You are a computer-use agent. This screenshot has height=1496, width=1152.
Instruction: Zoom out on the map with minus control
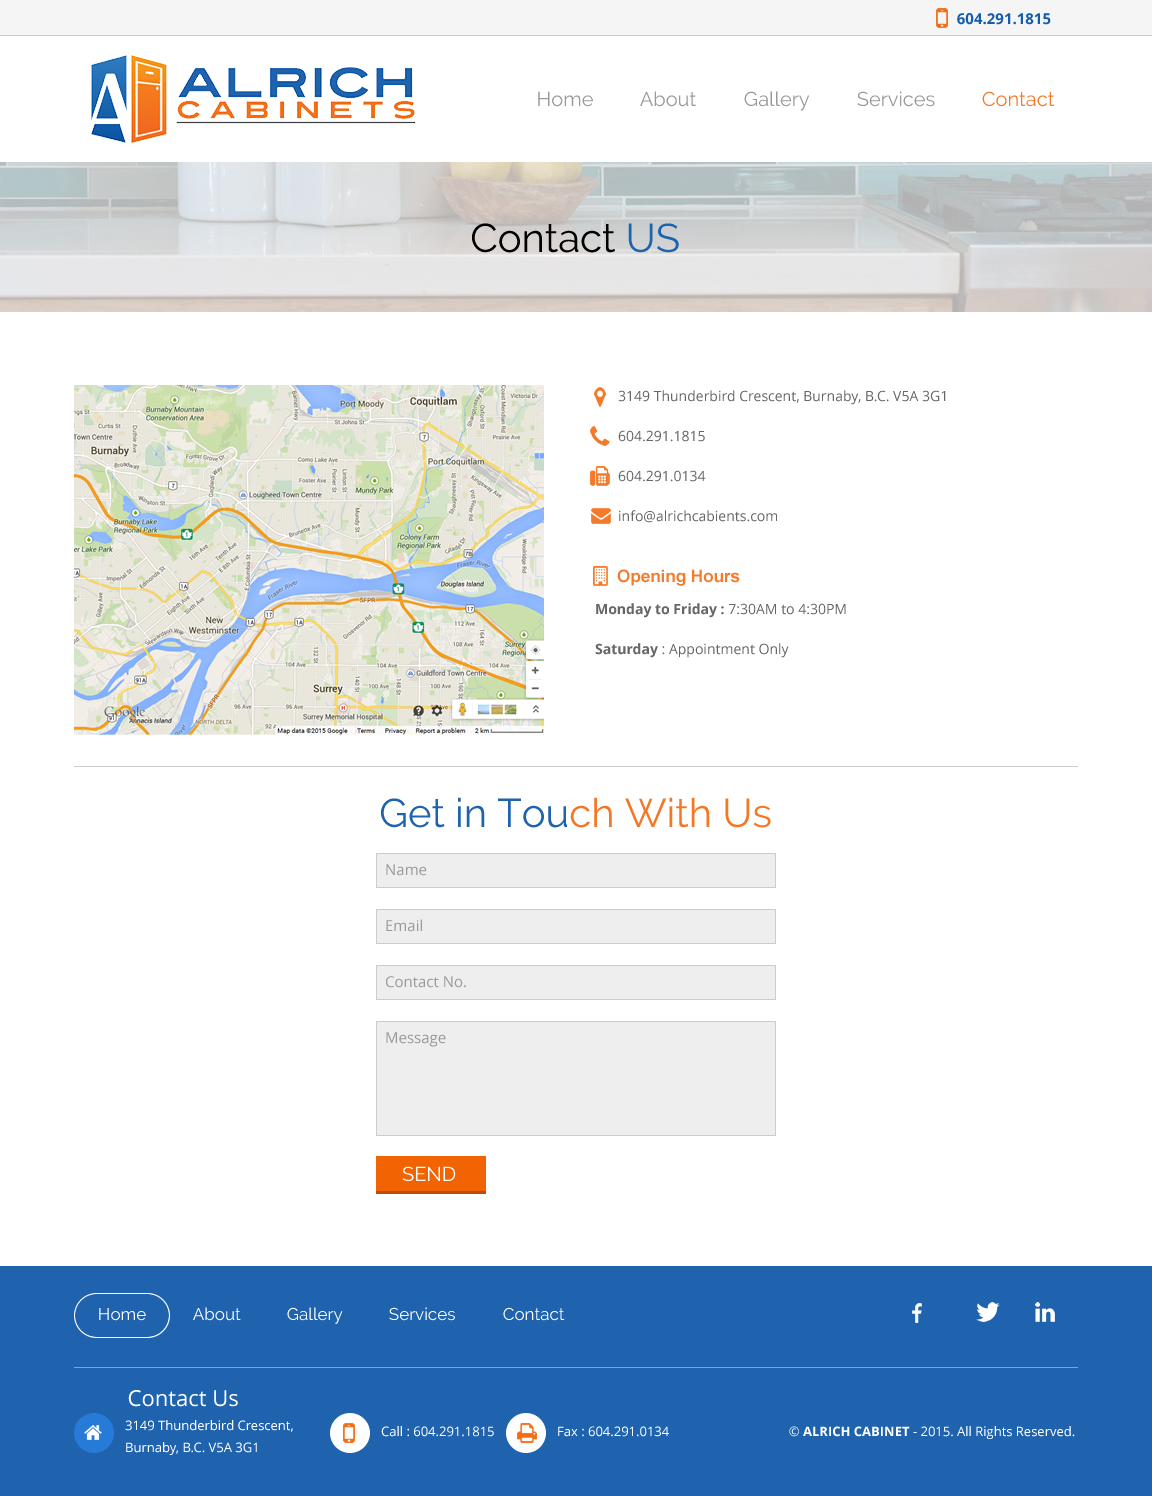coord(535,688)
